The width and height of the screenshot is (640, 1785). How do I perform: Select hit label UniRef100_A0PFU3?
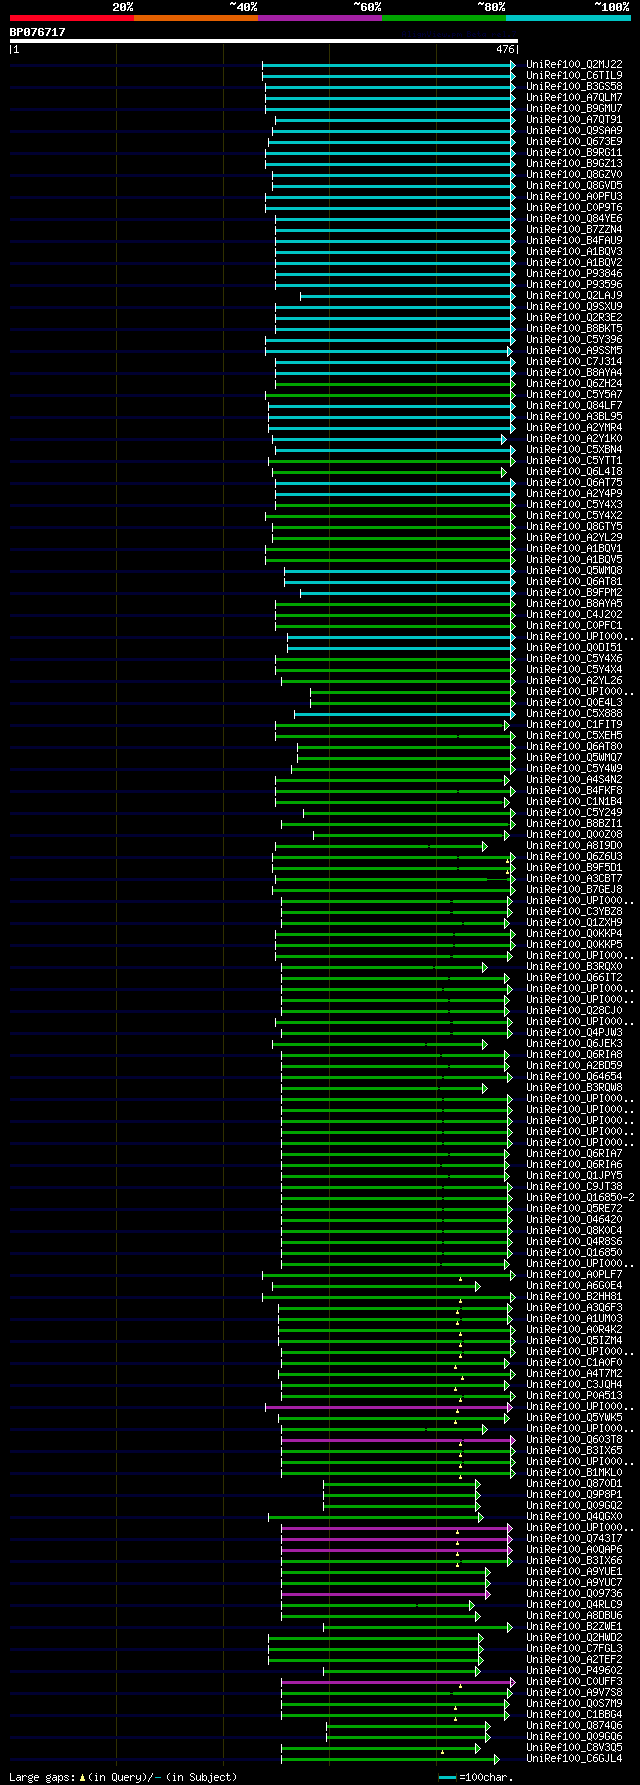574,196
